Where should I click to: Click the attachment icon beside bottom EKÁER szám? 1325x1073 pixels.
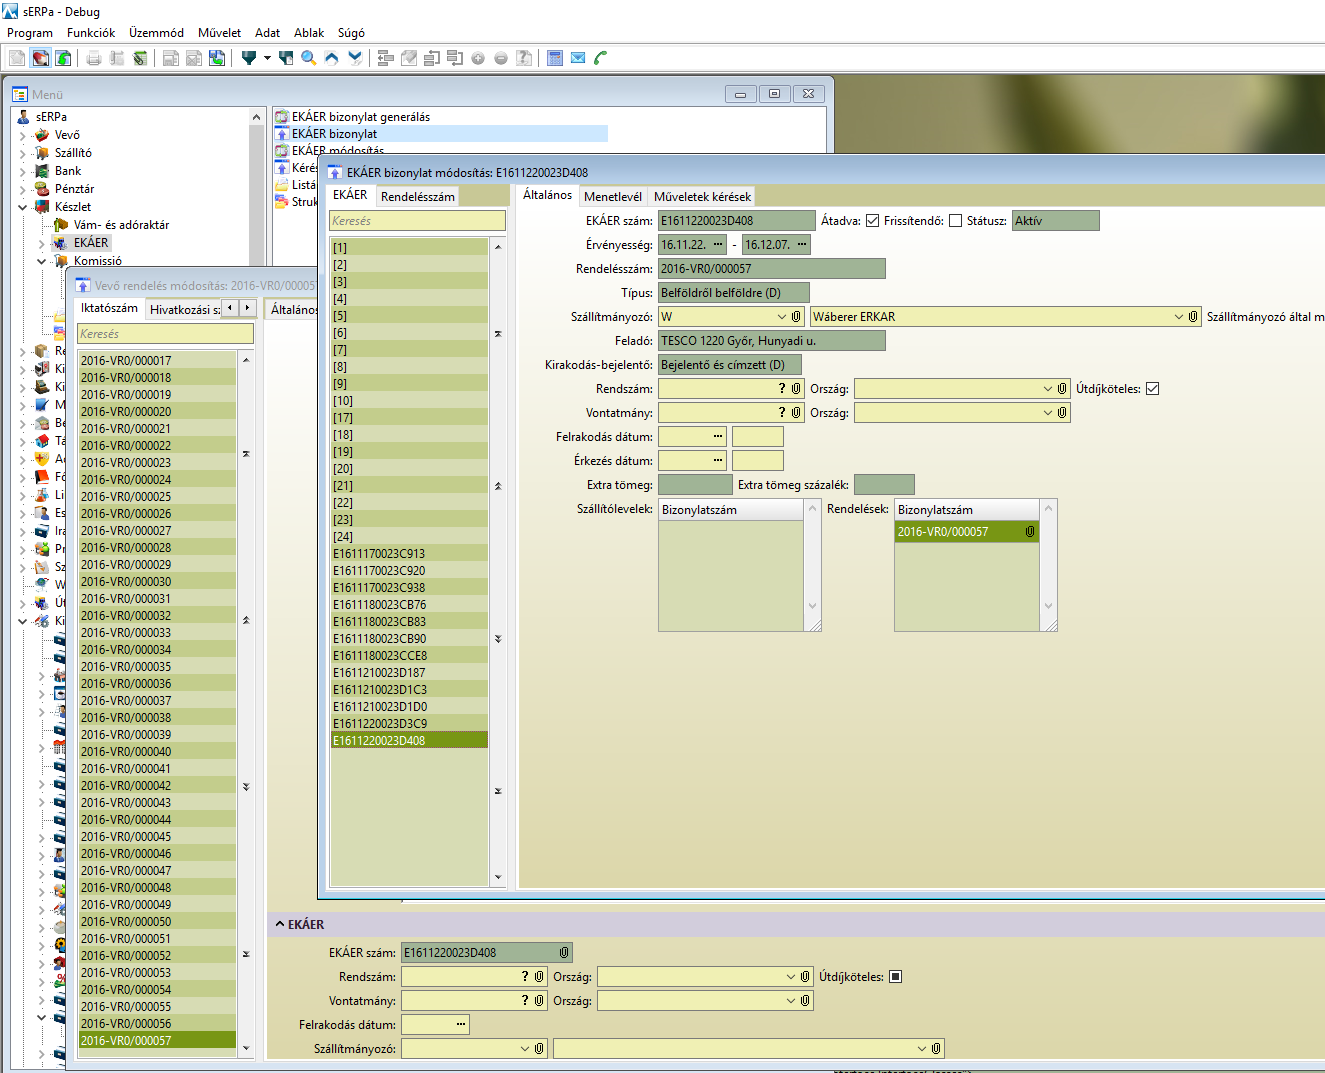(564, 953)
